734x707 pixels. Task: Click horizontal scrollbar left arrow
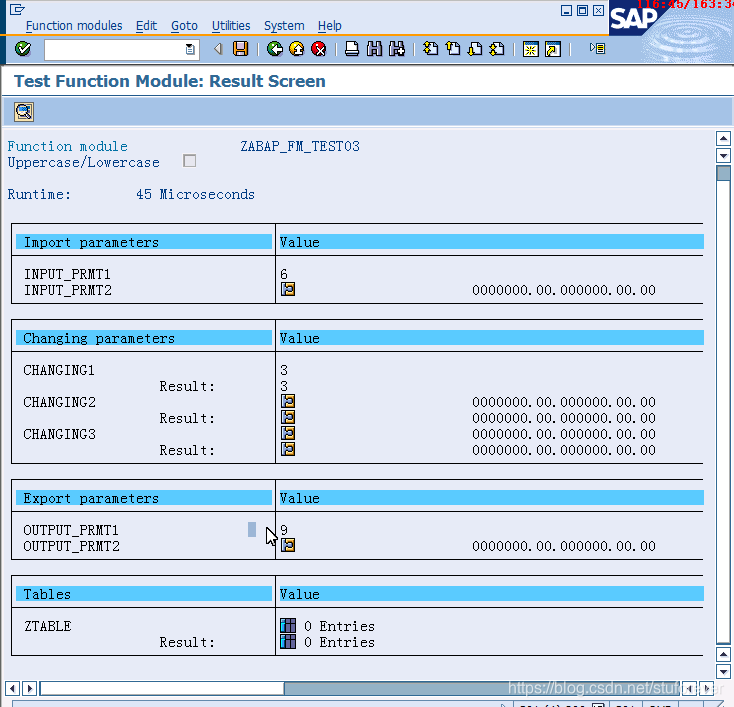click(12, 688)
